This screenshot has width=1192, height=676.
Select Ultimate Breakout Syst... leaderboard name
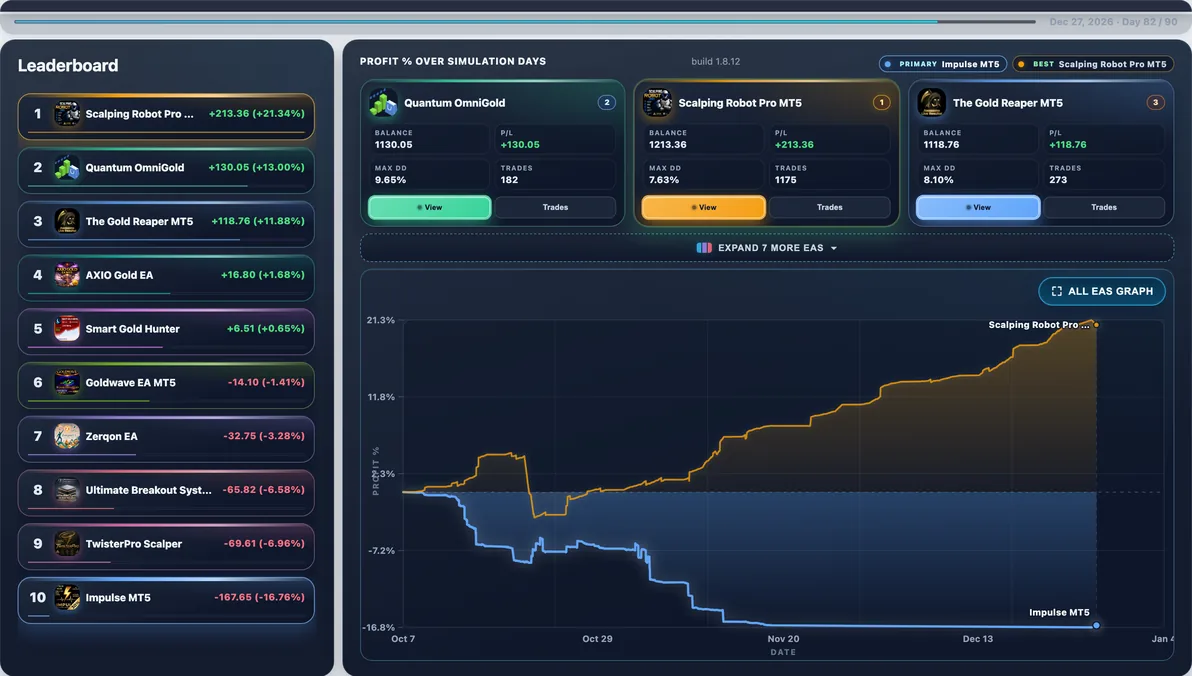[148, 490]
